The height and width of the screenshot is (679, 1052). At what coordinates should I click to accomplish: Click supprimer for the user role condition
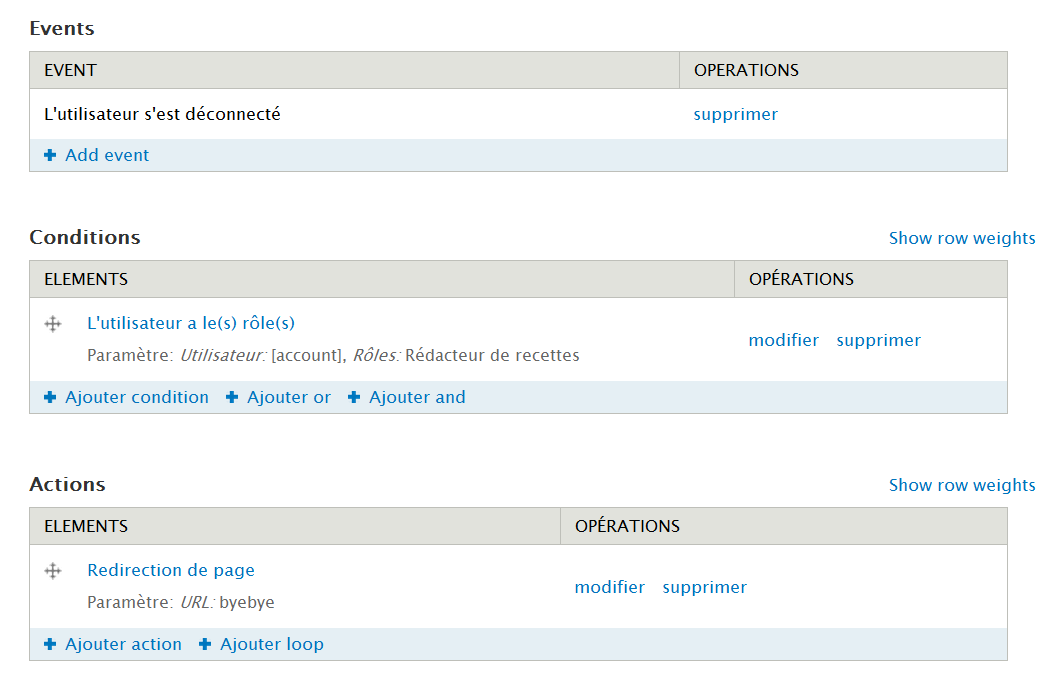click(878, 340)
